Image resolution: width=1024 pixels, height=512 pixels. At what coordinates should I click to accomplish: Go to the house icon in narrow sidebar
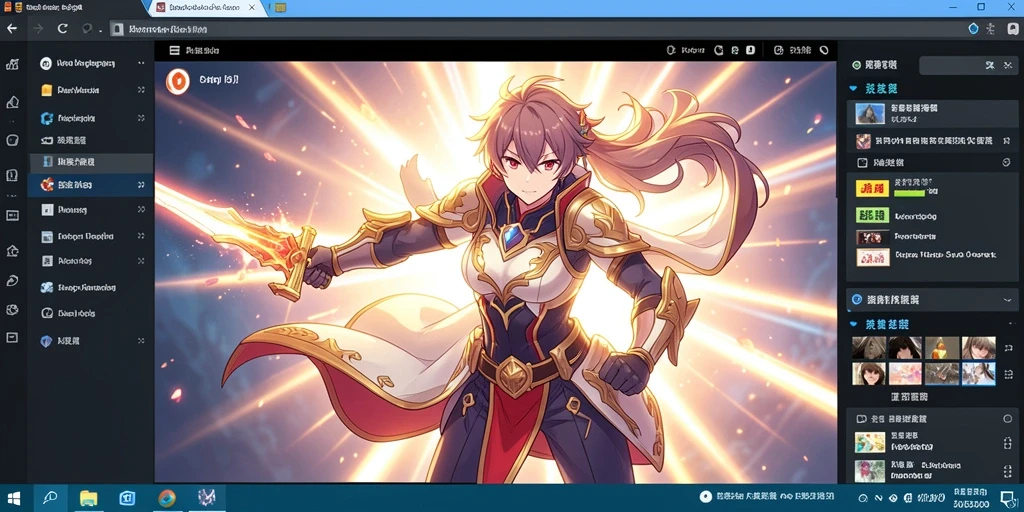coord(12,251)
